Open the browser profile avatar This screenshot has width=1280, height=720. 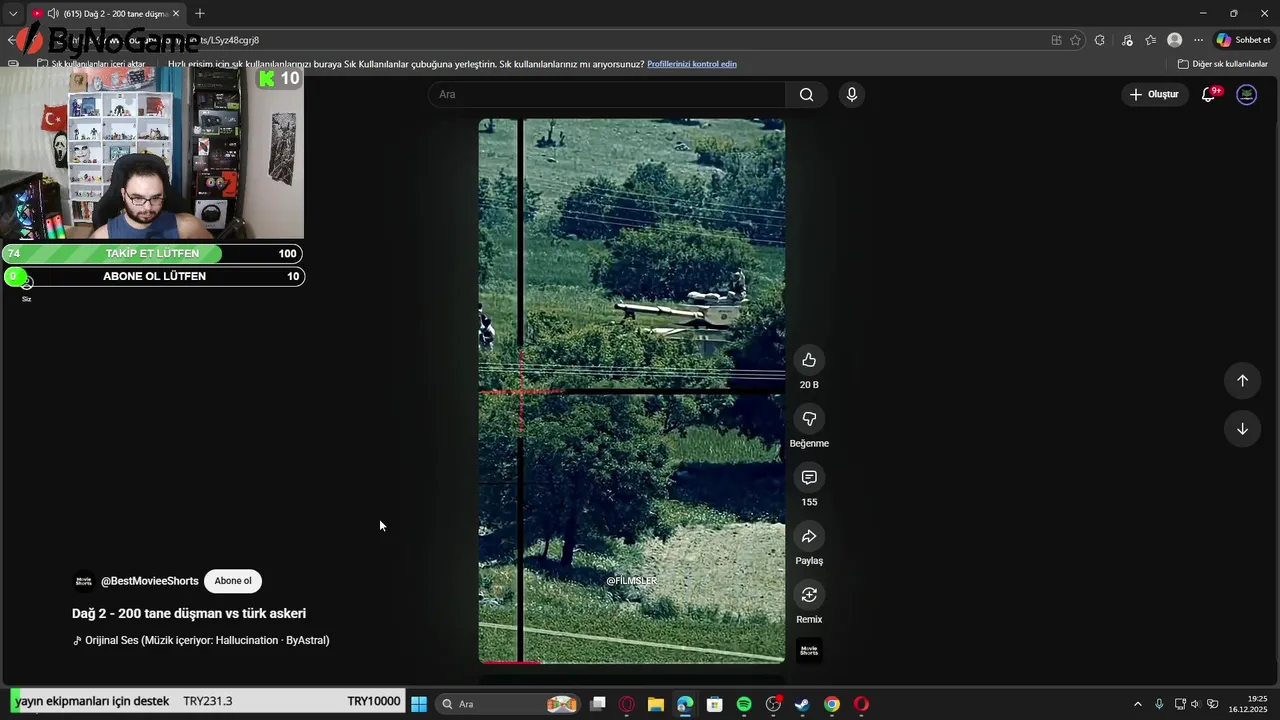(1174, 40)
